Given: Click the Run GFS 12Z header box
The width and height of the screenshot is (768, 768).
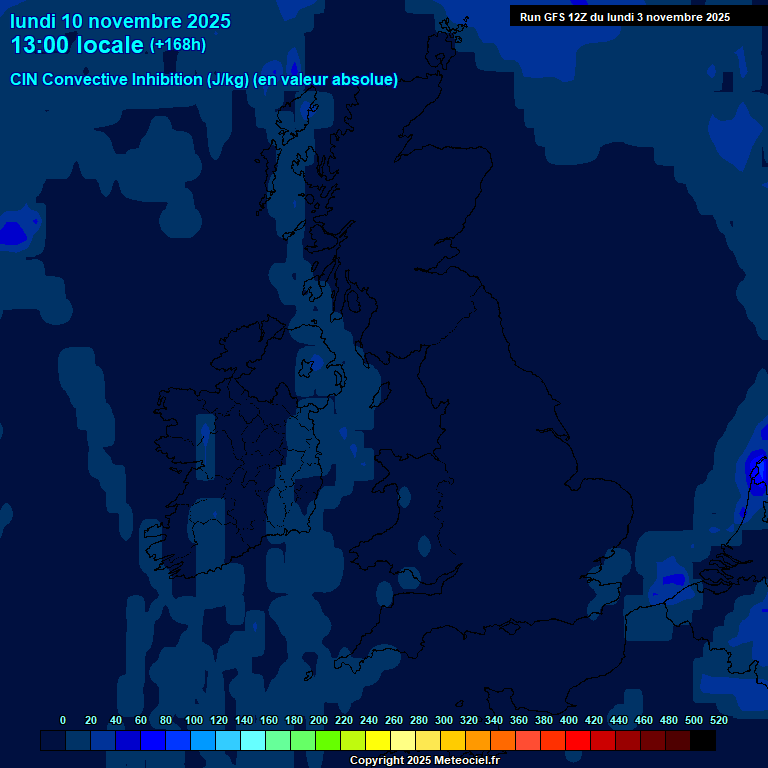Looking at the screenshot, I should [625, 17].
